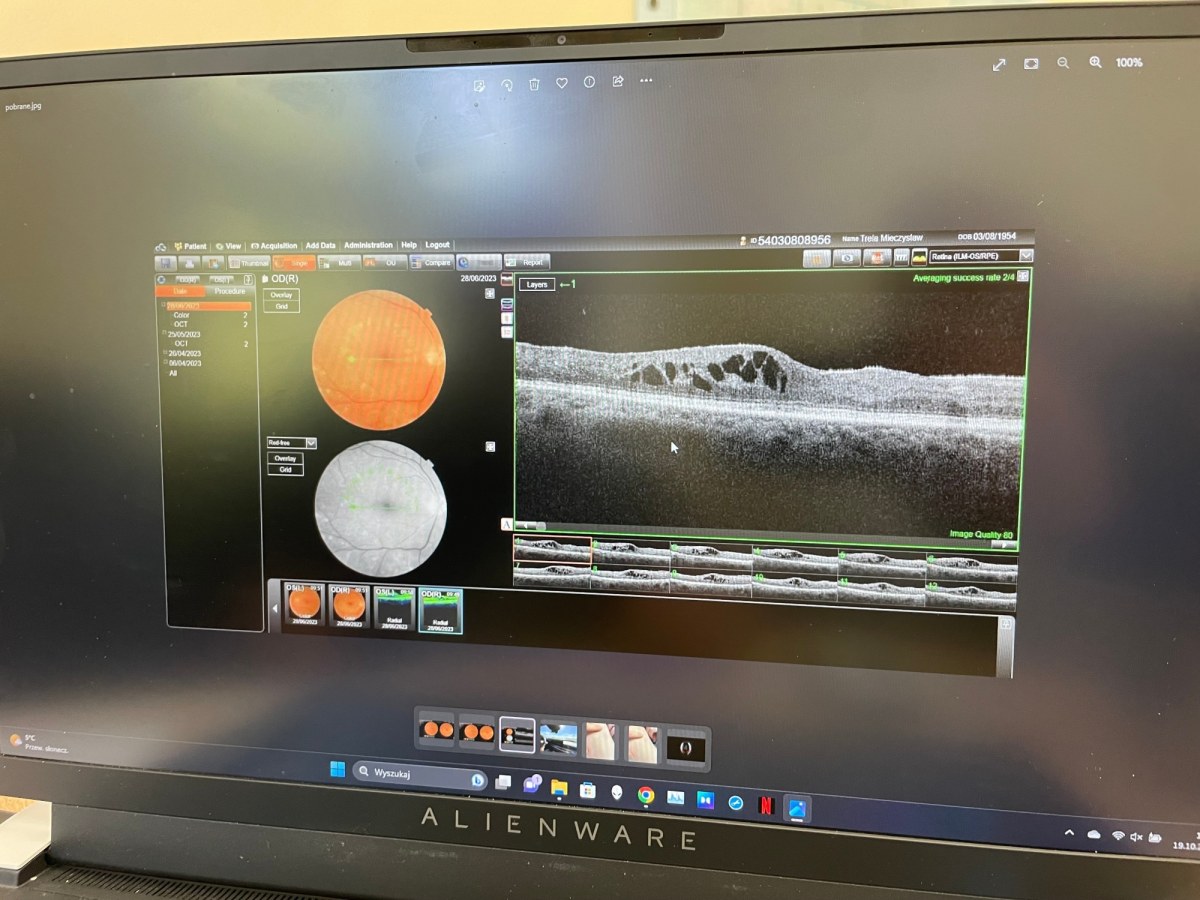Toggle the Layers display on OCT scan
This screenshot has height=900, width=1200.
click(537, 285)
